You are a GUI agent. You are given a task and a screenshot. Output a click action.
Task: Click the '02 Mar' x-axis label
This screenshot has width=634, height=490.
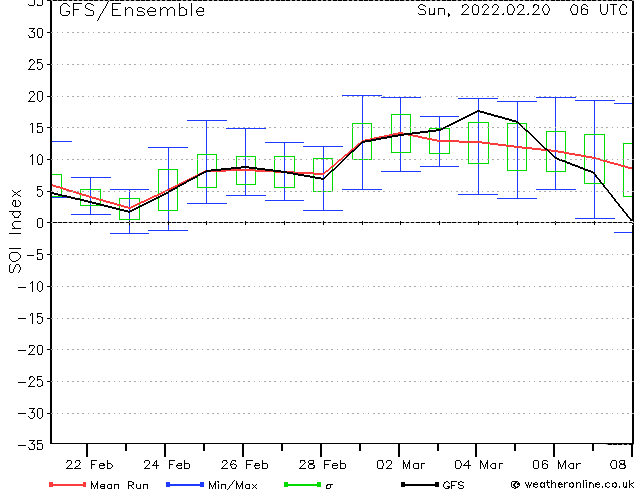tap(401, 465)
